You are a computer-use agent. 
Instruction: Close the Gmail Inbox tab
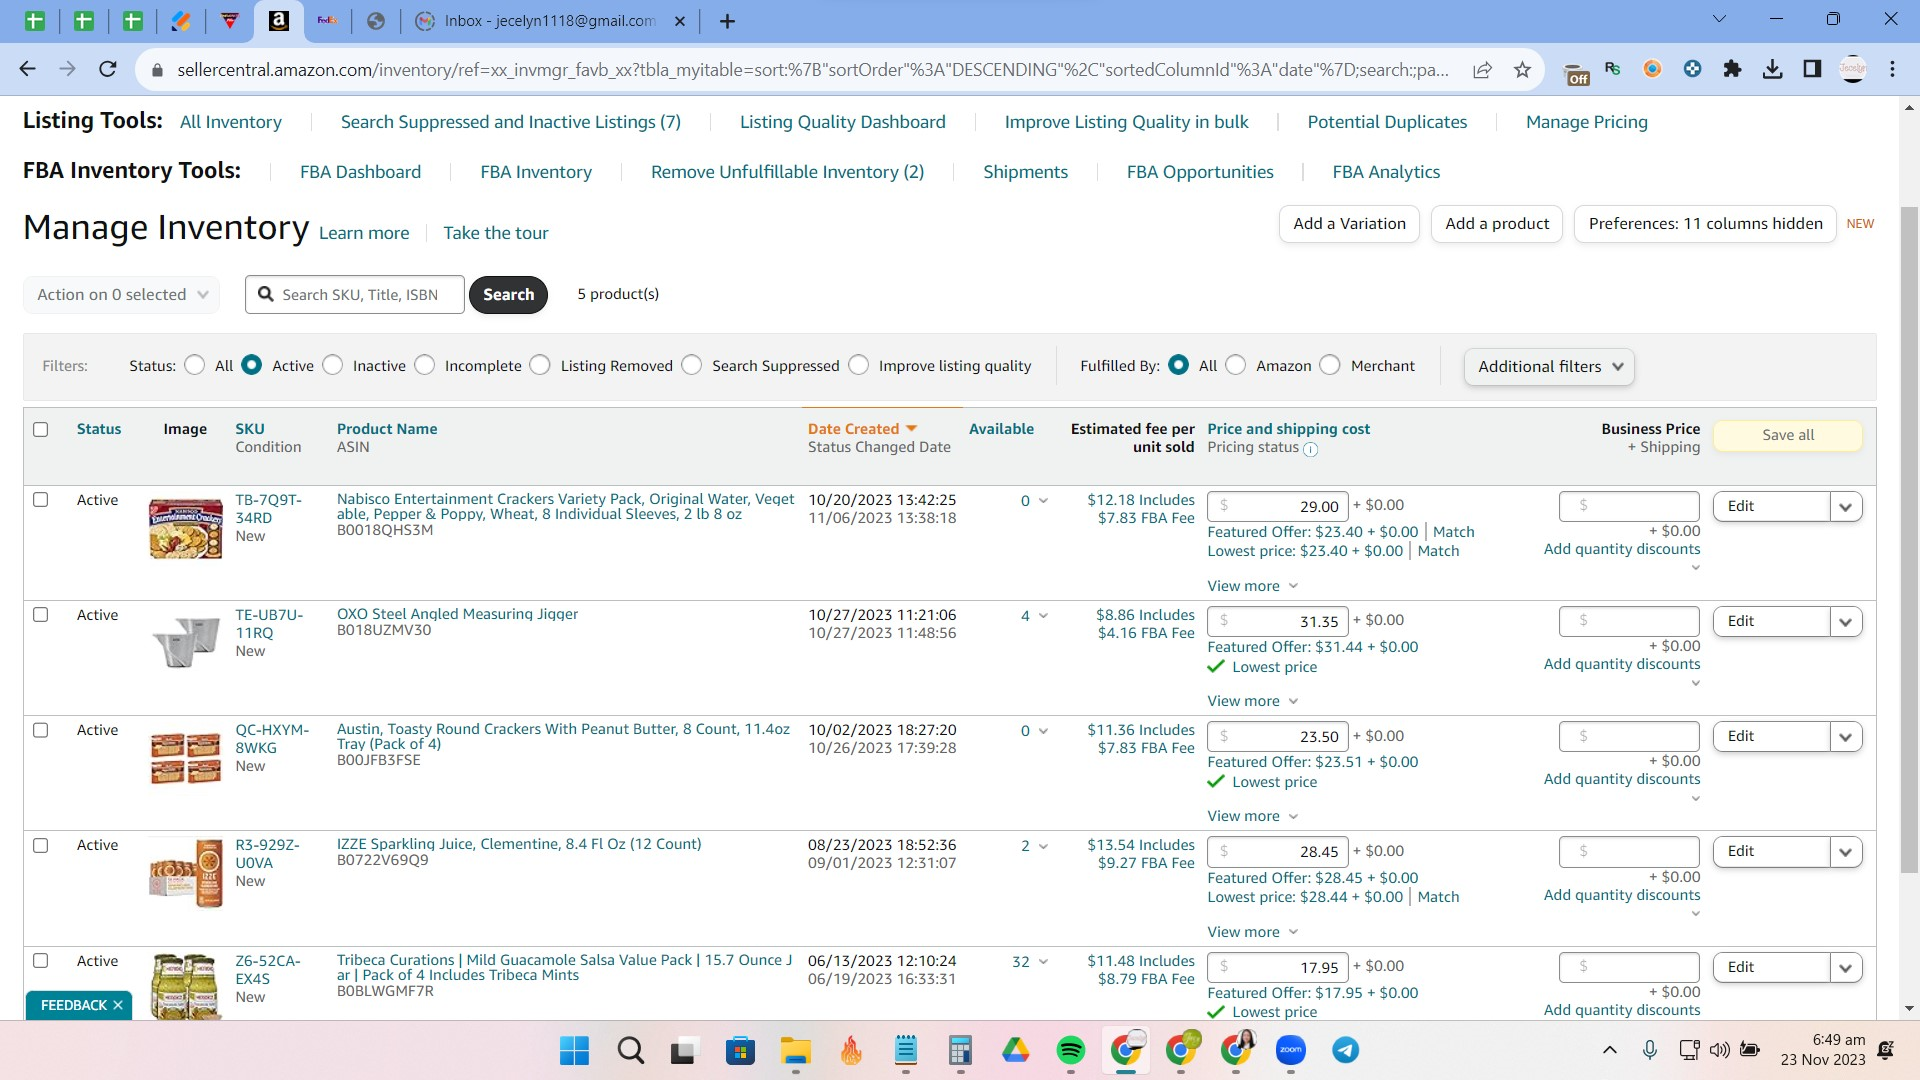(680, 21)
